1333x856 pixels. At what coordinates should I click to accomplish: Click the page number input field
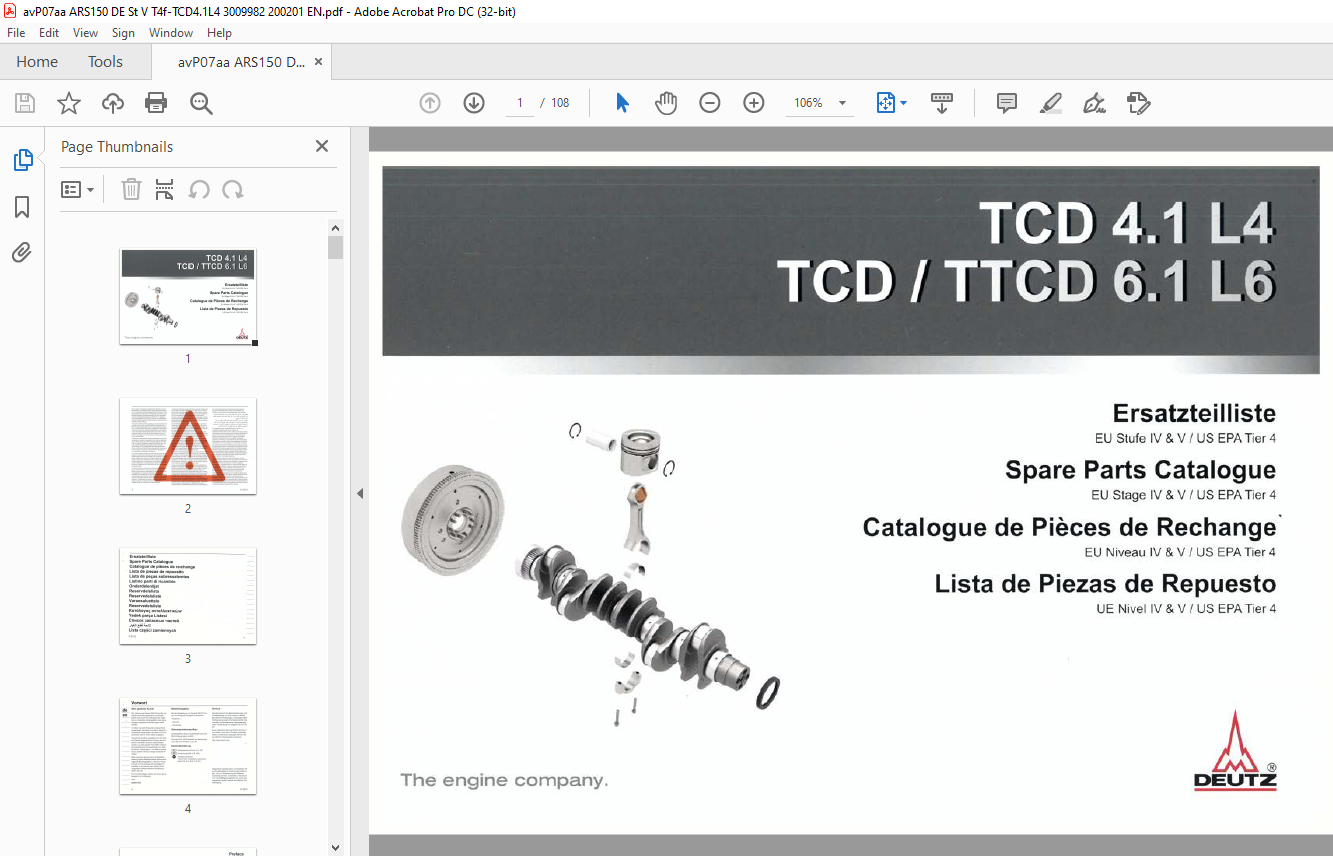click(x=519, y=103)
